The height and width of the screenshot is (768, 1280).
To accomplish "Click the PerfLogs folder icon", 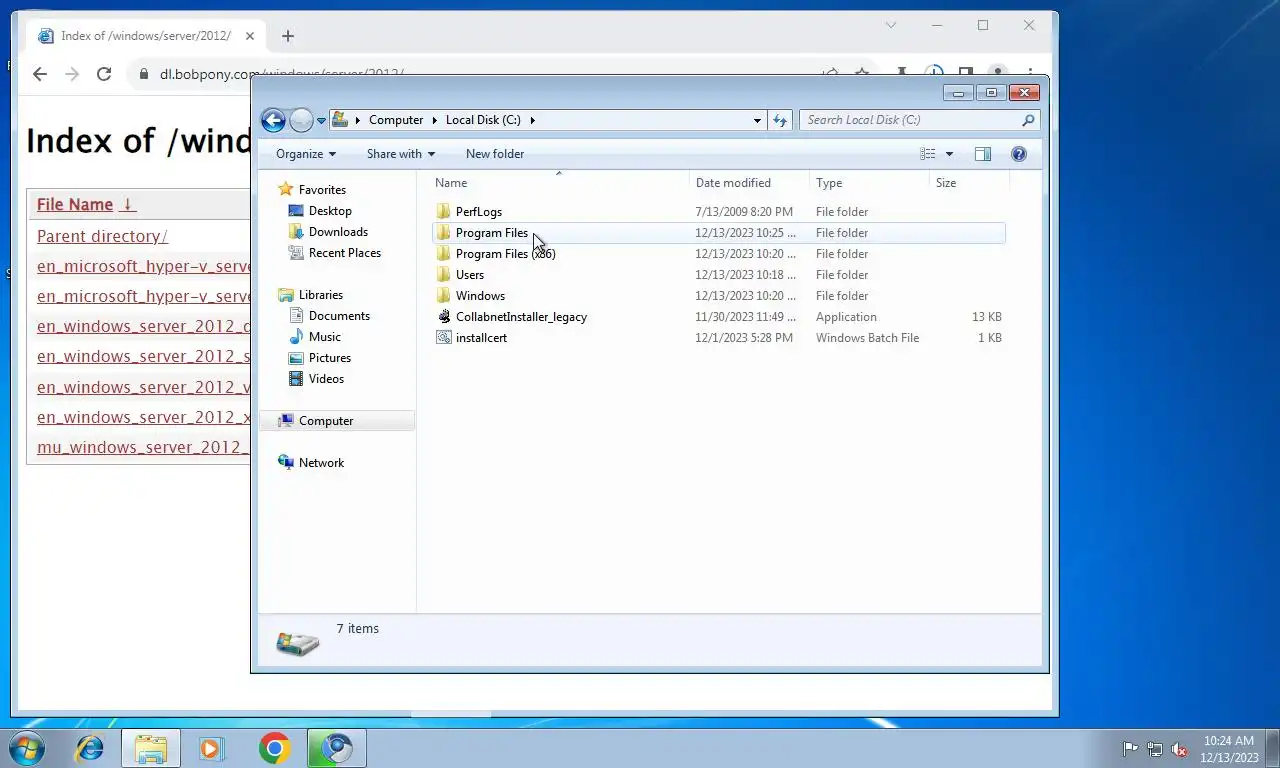I will [444, 212].
